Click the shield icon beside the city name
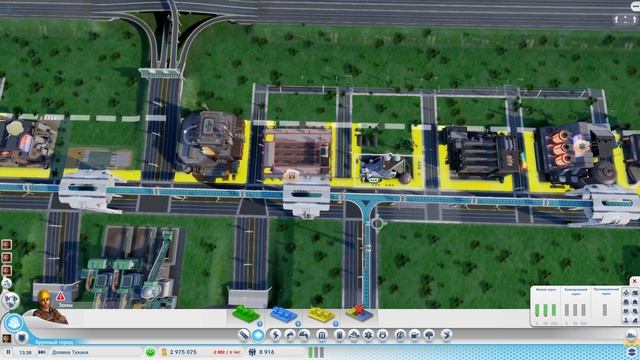Viewport: 640px width, 360px height. tap(22, 338)
